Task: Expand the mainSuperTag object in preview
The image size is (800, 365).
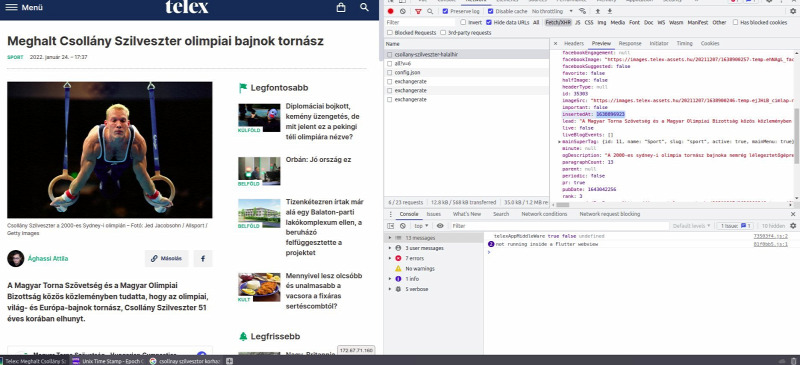Action: point(560,141)
